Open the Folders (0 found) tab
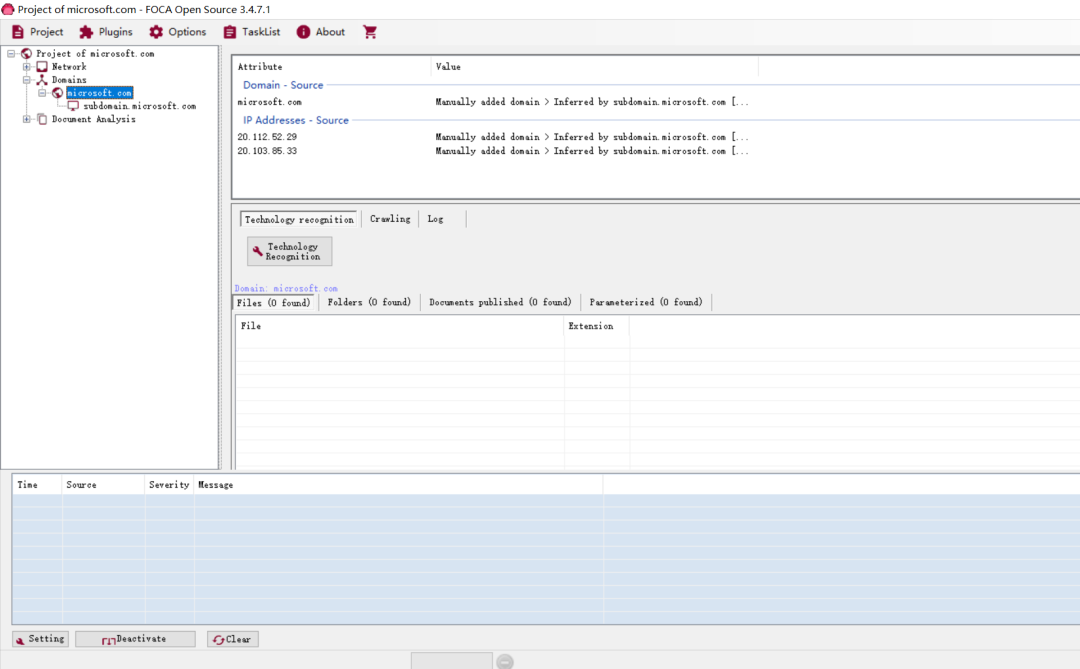1080x669 pixels. click(369, 302)
